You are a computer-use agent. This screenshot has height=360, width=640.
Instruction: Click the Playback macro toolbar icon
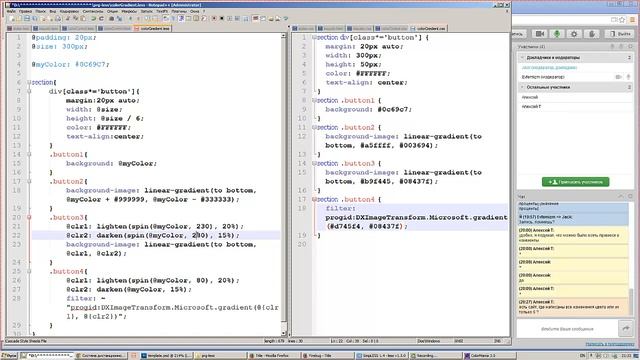tap(229, 18)
